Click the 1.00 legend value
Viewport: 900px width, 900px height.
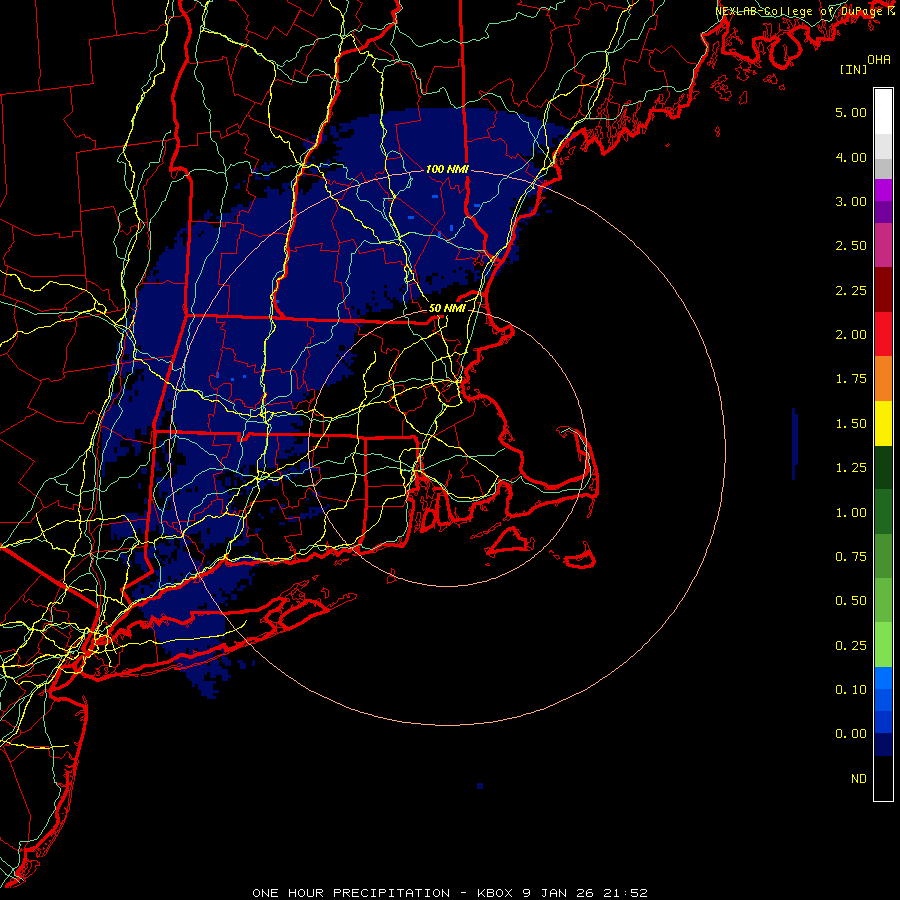tap(851, 513)
